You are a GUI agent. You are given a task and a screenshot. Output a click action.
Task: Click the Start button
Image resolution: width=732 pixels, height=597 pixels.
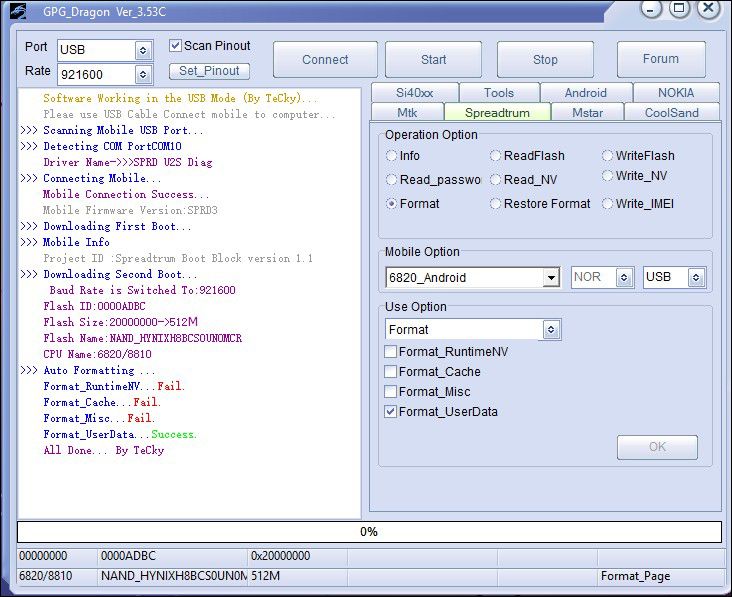(x=433, y=60)
